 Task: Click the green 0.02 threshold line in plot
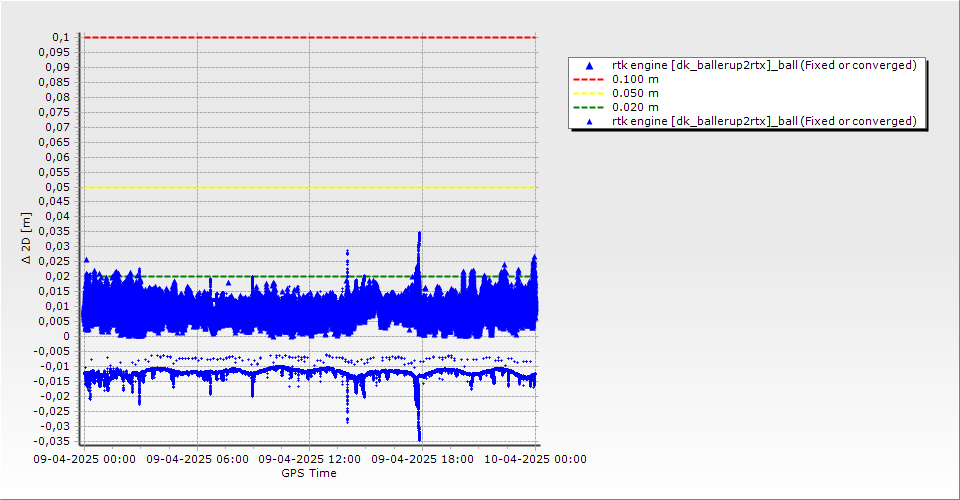click(310, 277)
